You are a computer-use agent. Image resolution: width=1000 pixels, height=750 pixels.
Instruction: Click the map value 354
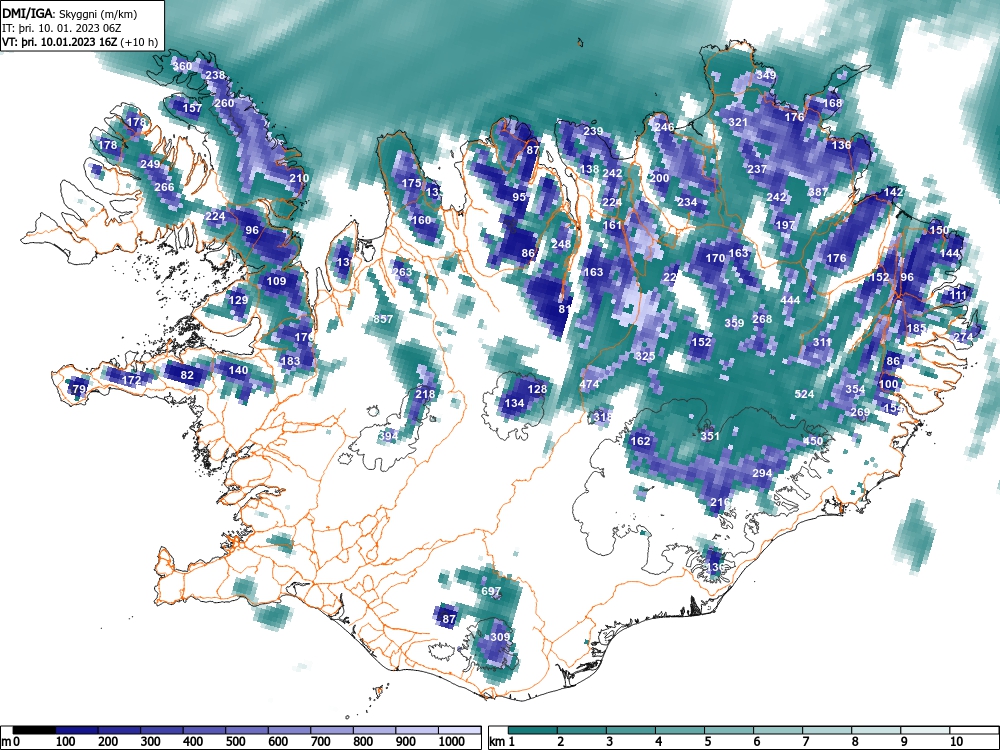[855, 389]
